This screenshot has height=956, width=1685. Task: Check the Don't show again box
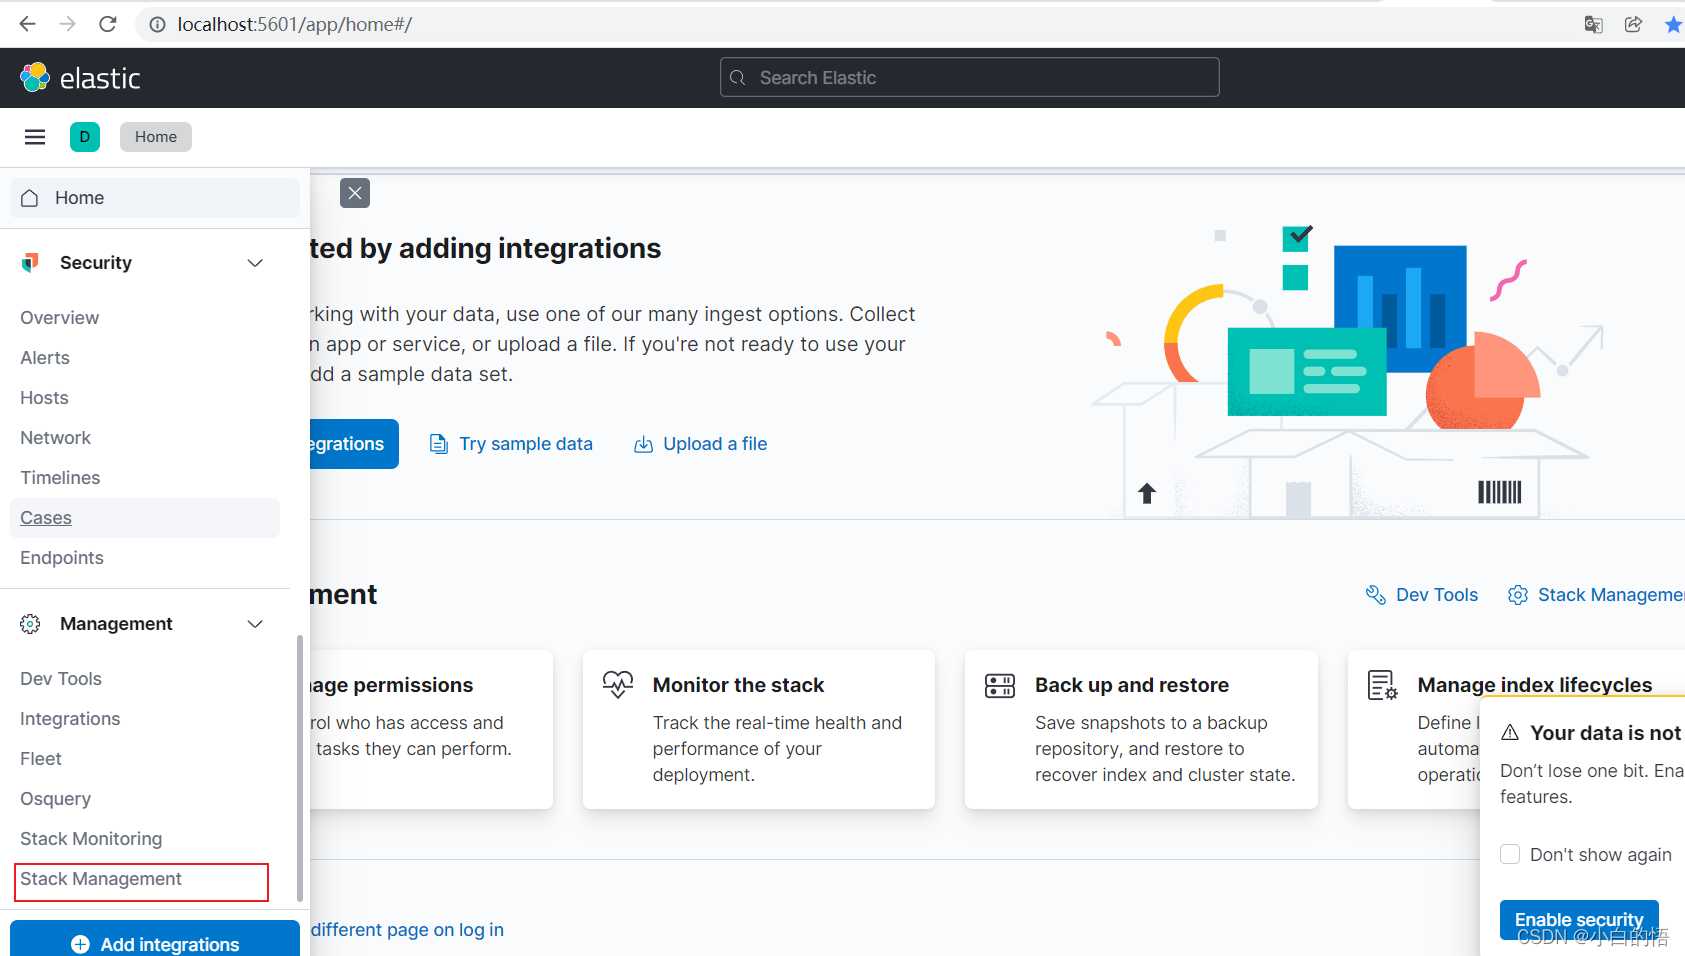click(1510, 854)
